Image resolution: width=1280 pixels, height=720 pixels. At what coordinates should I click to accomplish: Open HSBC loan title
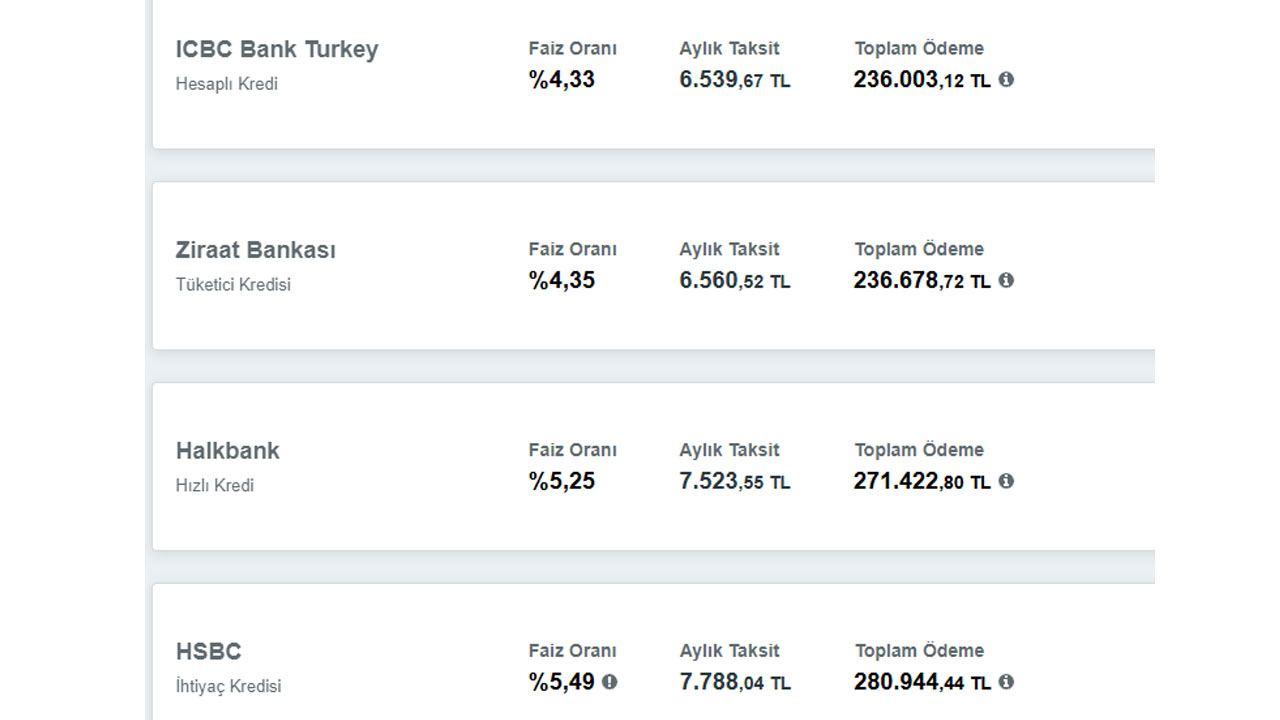209,652
